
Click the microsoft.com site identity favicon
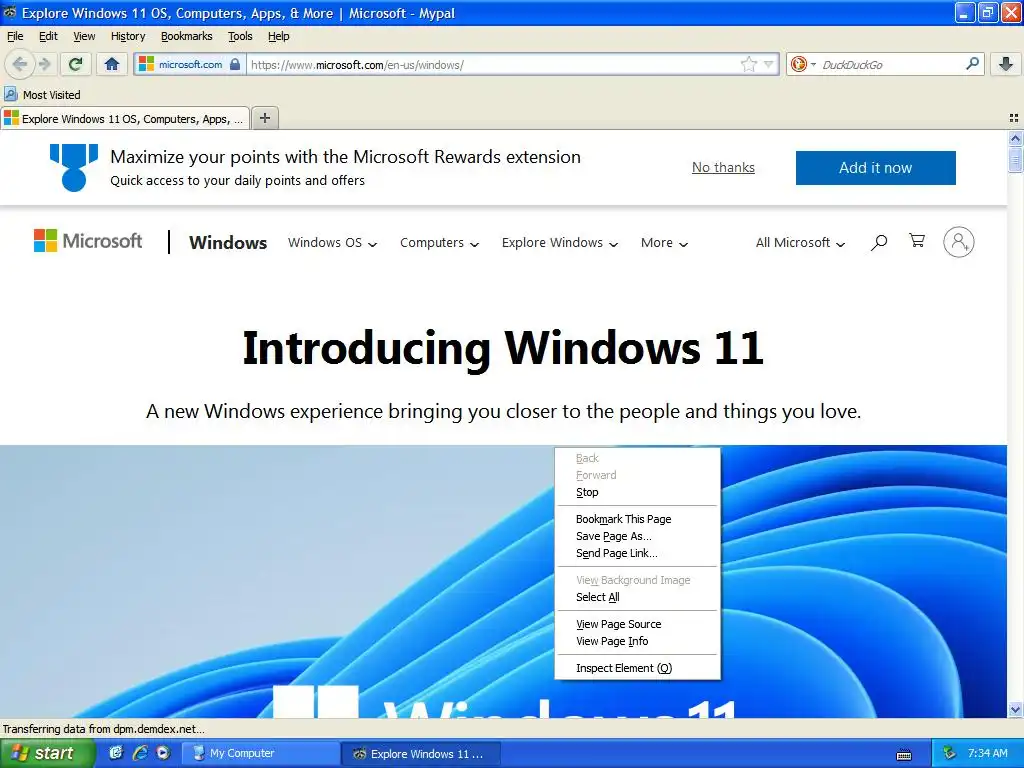pos(146,64)
